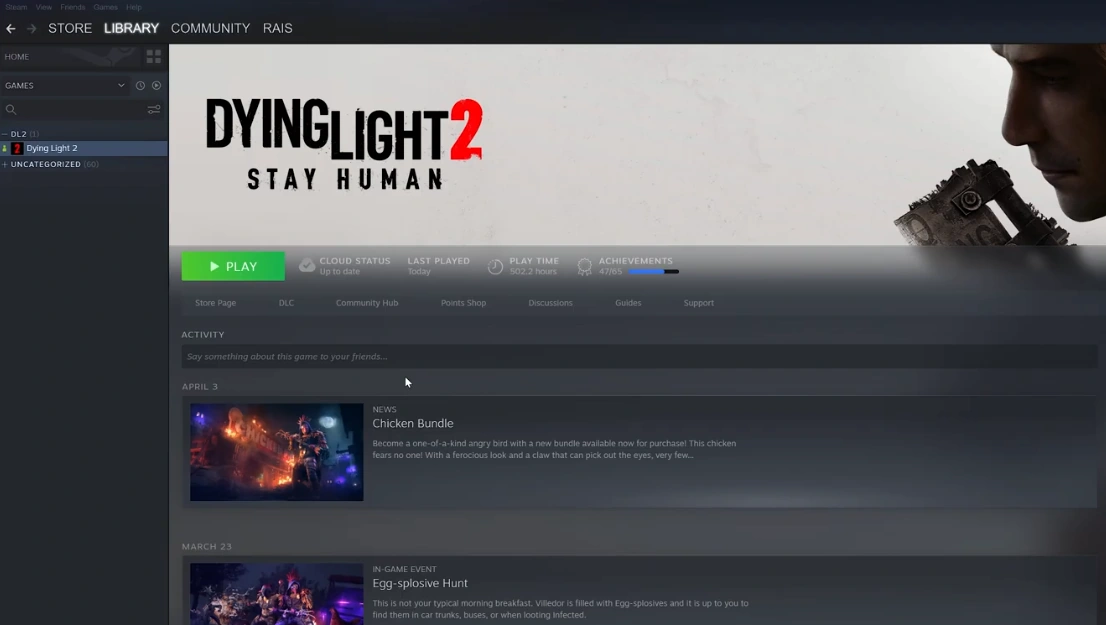
Task: Open the DLC link
Action: [286, 303]
